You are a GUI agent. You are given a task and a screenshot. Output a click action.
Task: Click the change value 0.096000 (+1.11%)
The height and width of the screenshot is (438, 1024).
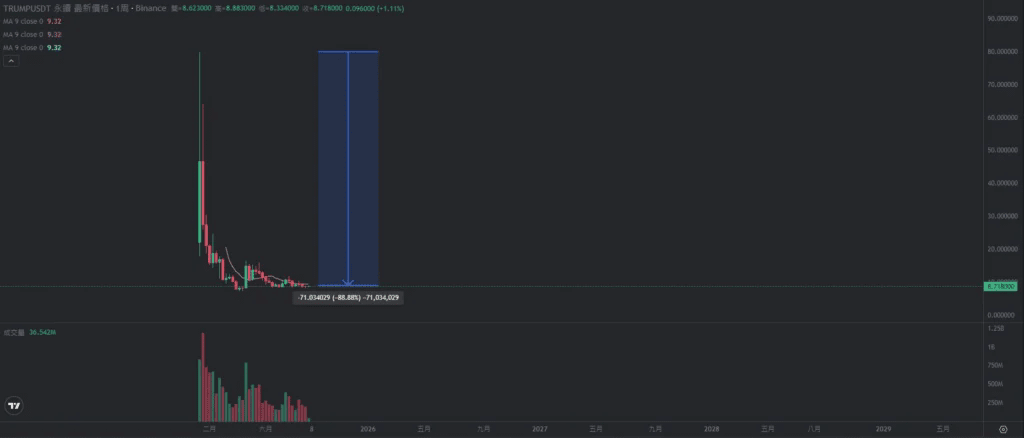click(x=375, y=8)
